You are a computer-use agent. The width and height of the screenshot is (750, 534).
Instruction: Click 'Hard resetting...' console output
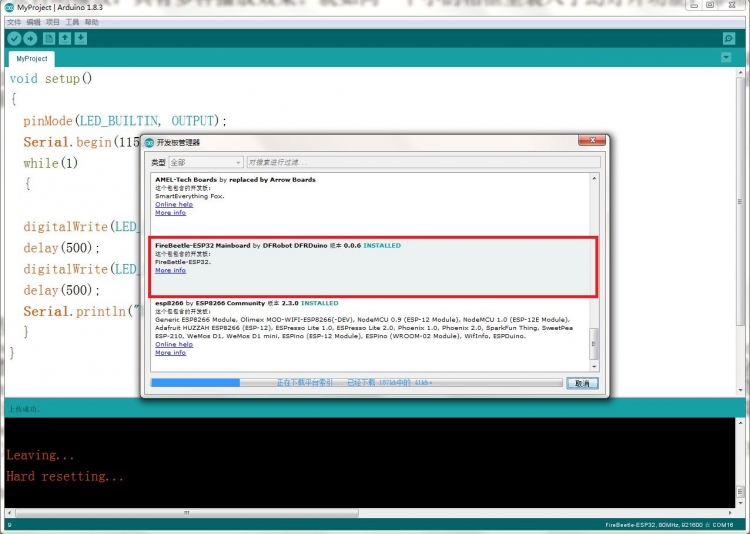click(65, 477)
